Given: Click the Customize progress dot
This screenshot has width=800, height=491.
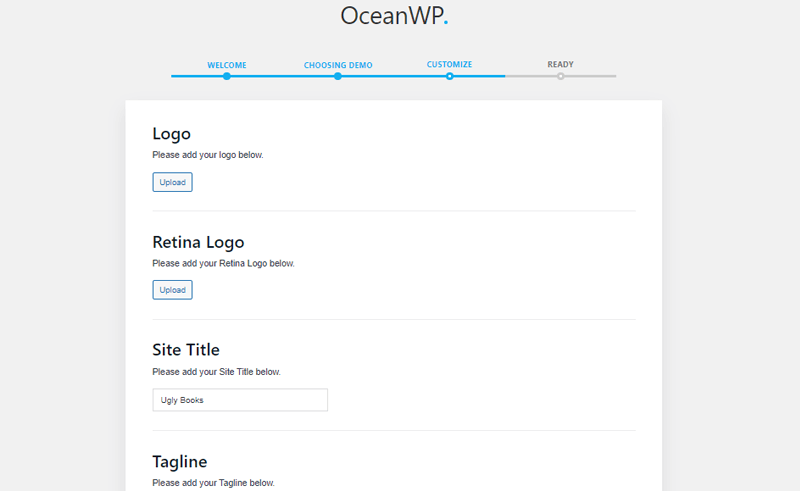Looking at the screenshot, I should pyautogui.click(x=449, y=77).
